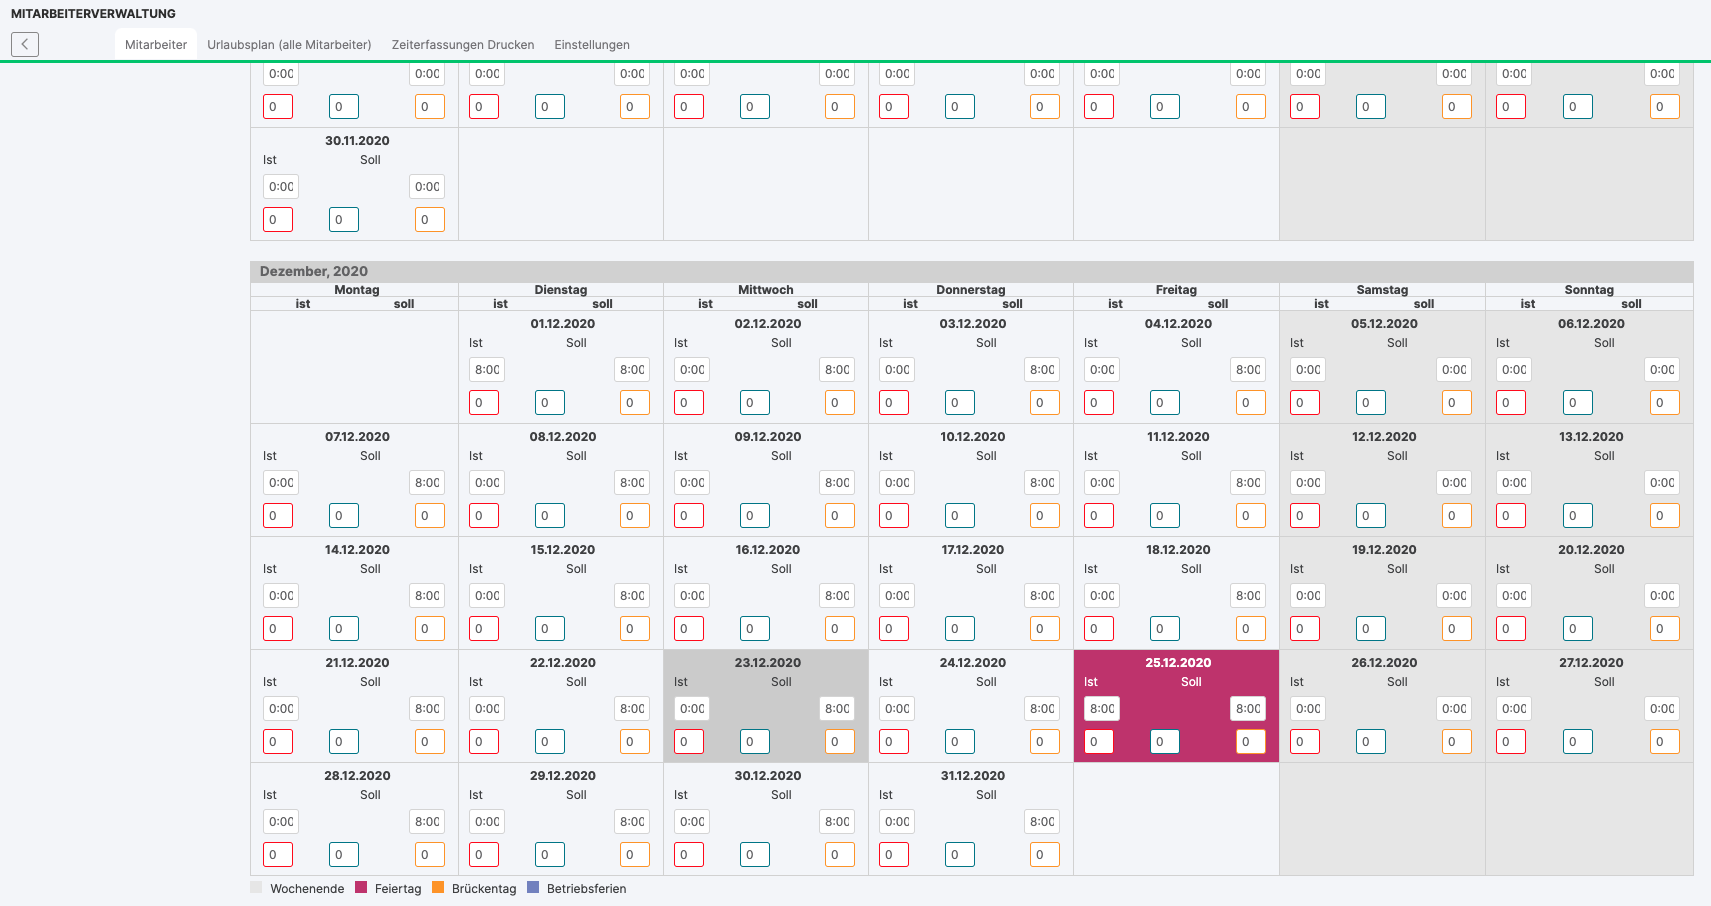Click the back arrow button
Screen dimensions: 1711x906
(25, 44)
